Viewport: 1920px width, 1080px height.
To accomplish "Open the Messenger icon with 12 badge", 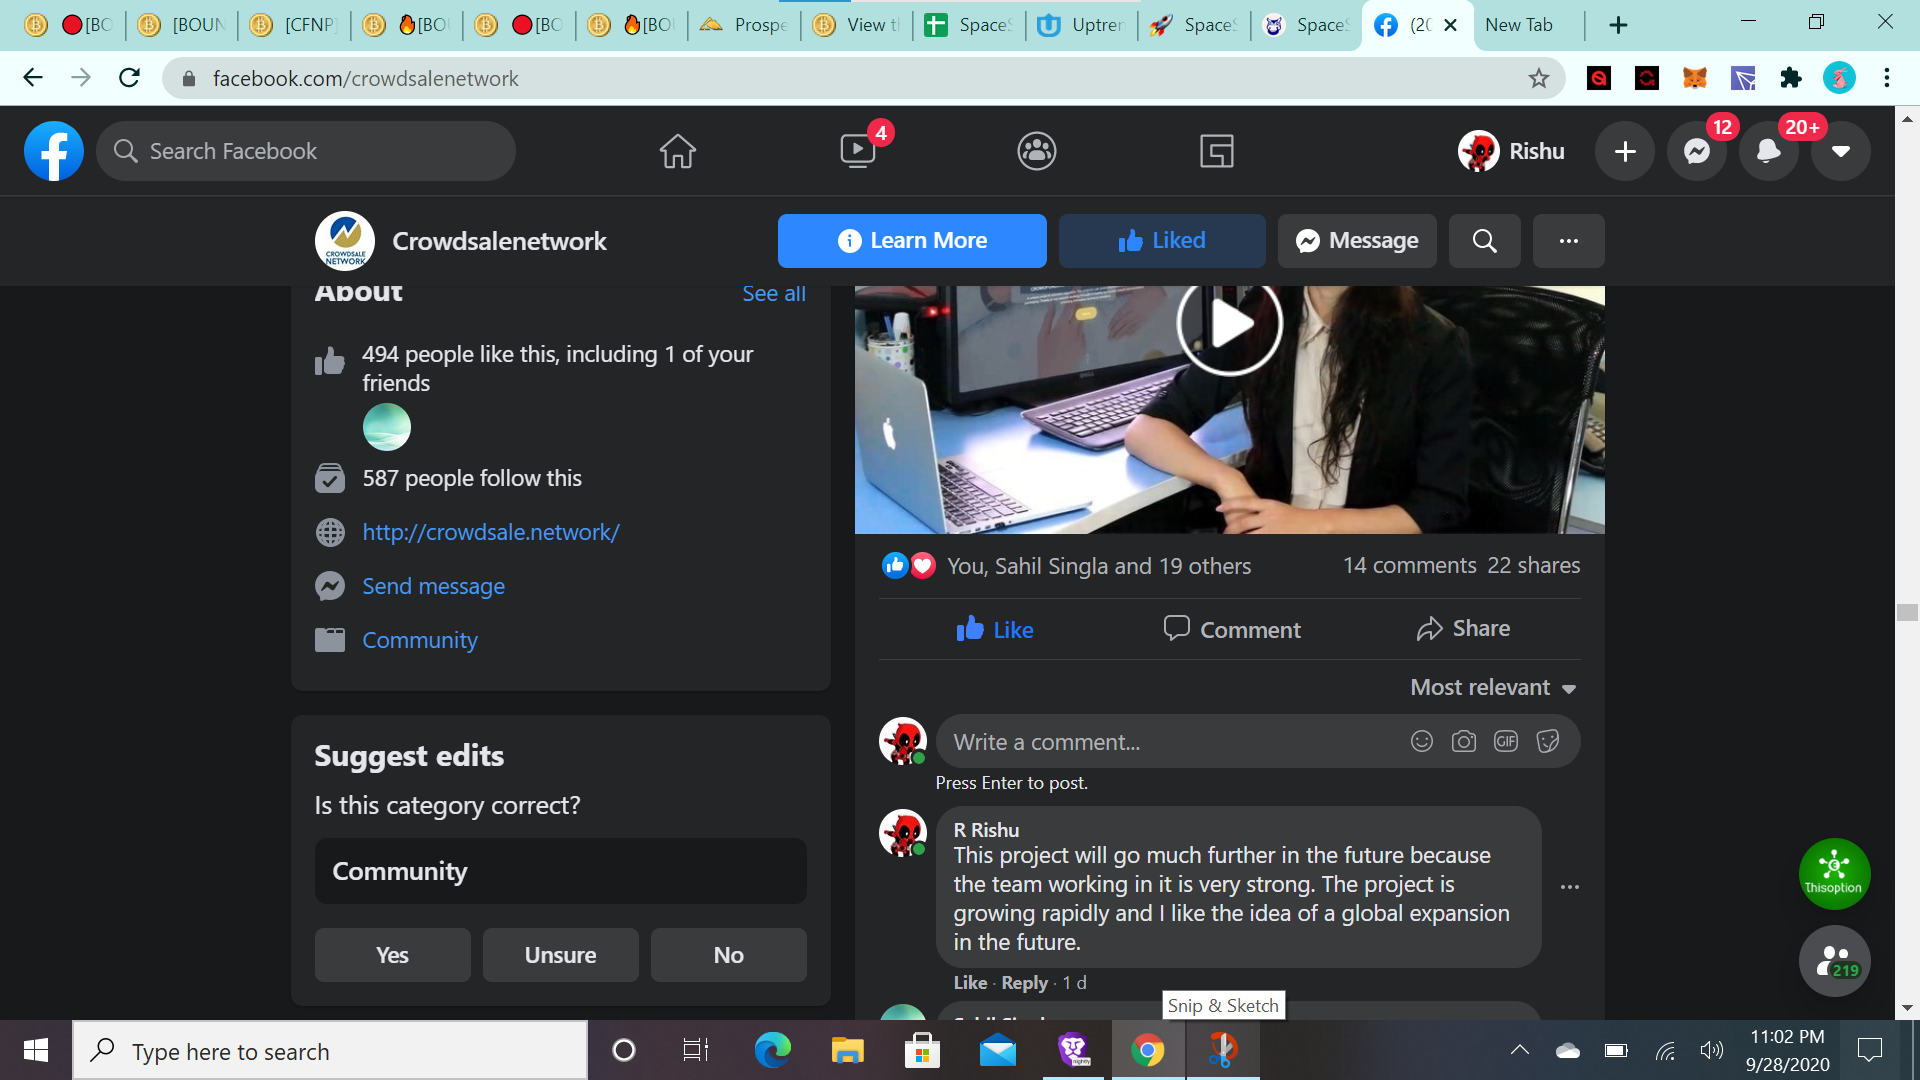I will click(x=1697, y=151).
